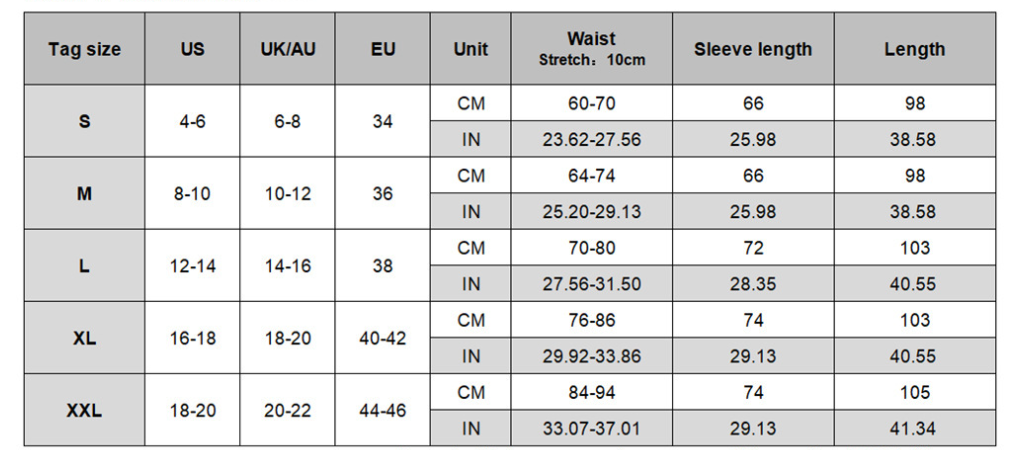Select the S tag size row label
1032x450 pixels.
click(x=84, y=121)
